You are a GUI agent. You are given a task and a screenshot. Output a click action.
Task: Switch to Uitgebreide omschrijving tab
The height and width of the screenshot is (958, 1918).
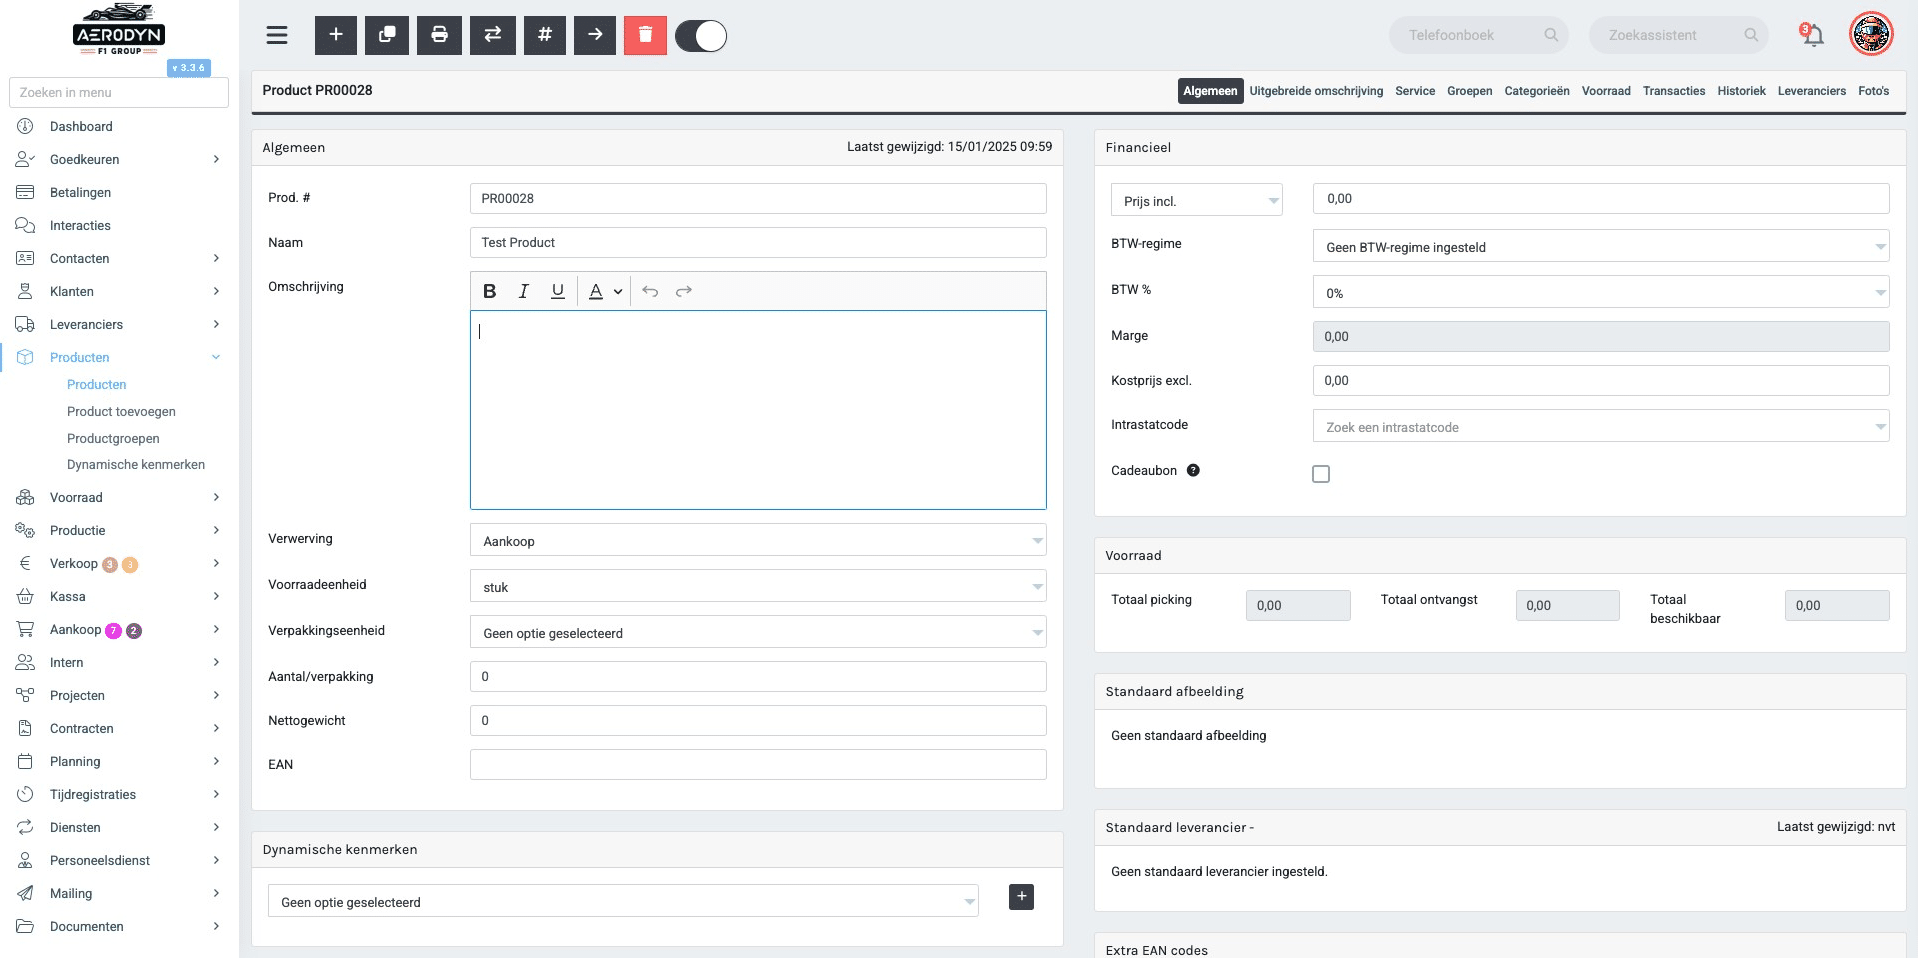coord(1316,91)
